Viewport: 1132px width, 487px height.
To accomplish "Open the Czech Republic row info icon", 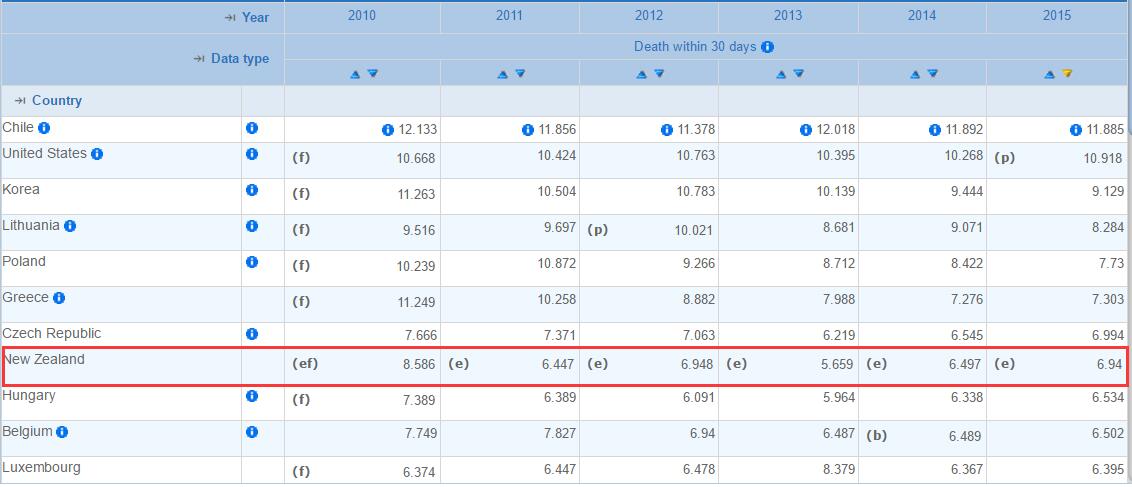I will click(x=252, y=334).
